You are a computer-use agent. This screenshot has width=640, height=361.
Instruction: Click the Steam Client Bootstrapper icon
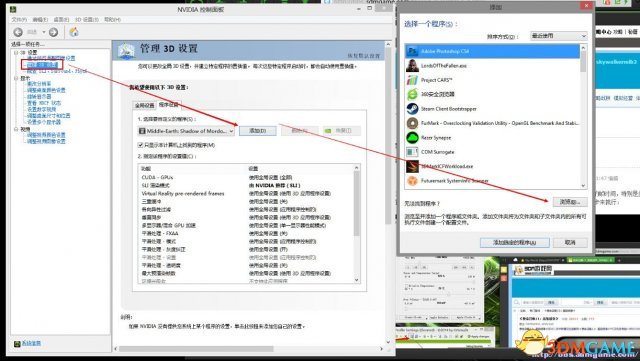[412, 109]
